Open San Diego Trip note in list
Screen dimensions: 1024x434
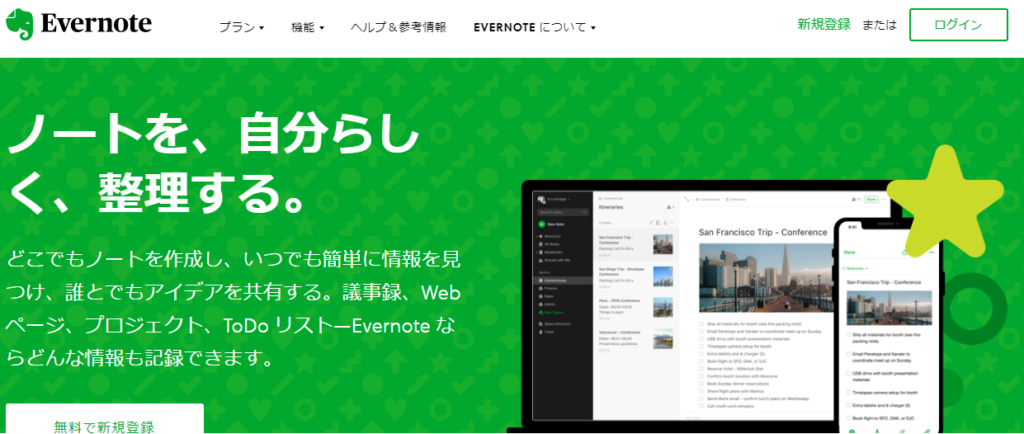635,277
